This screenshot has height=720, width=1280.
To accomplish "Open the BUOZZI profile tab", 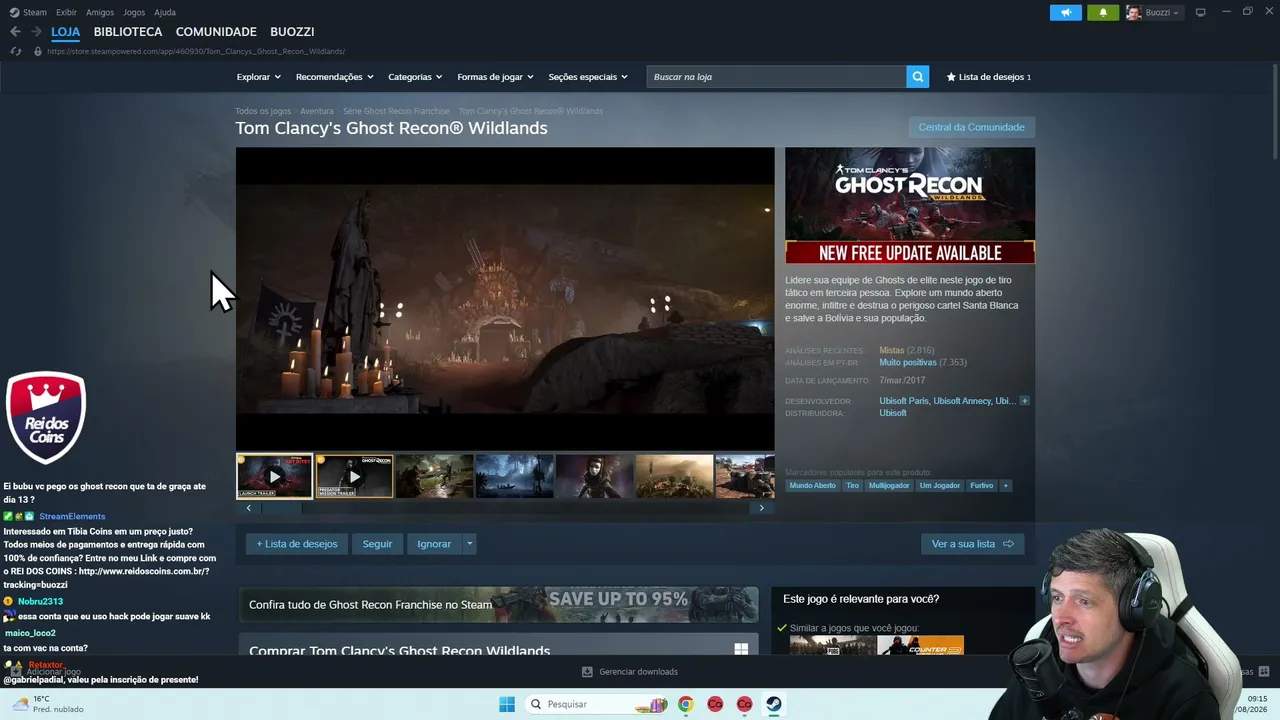I will pyautogui.click(x=292, y=32).
